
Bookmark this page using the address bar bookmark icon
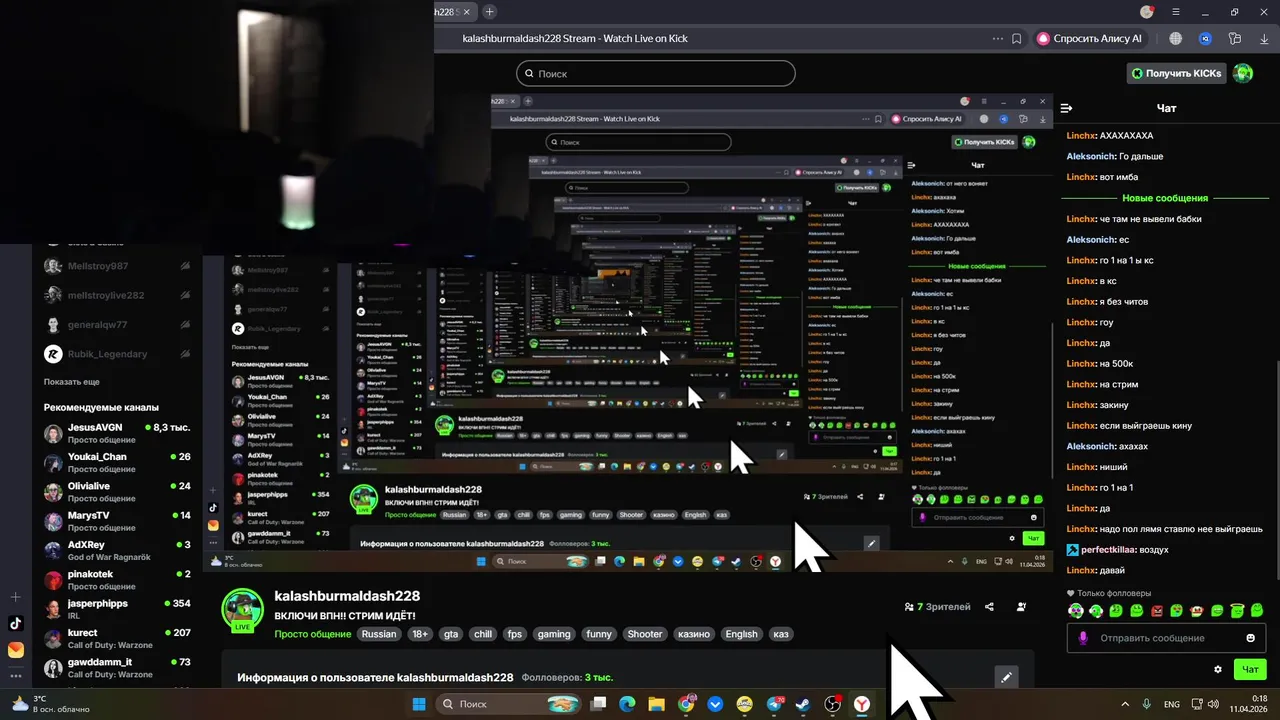click(1016, 39)
